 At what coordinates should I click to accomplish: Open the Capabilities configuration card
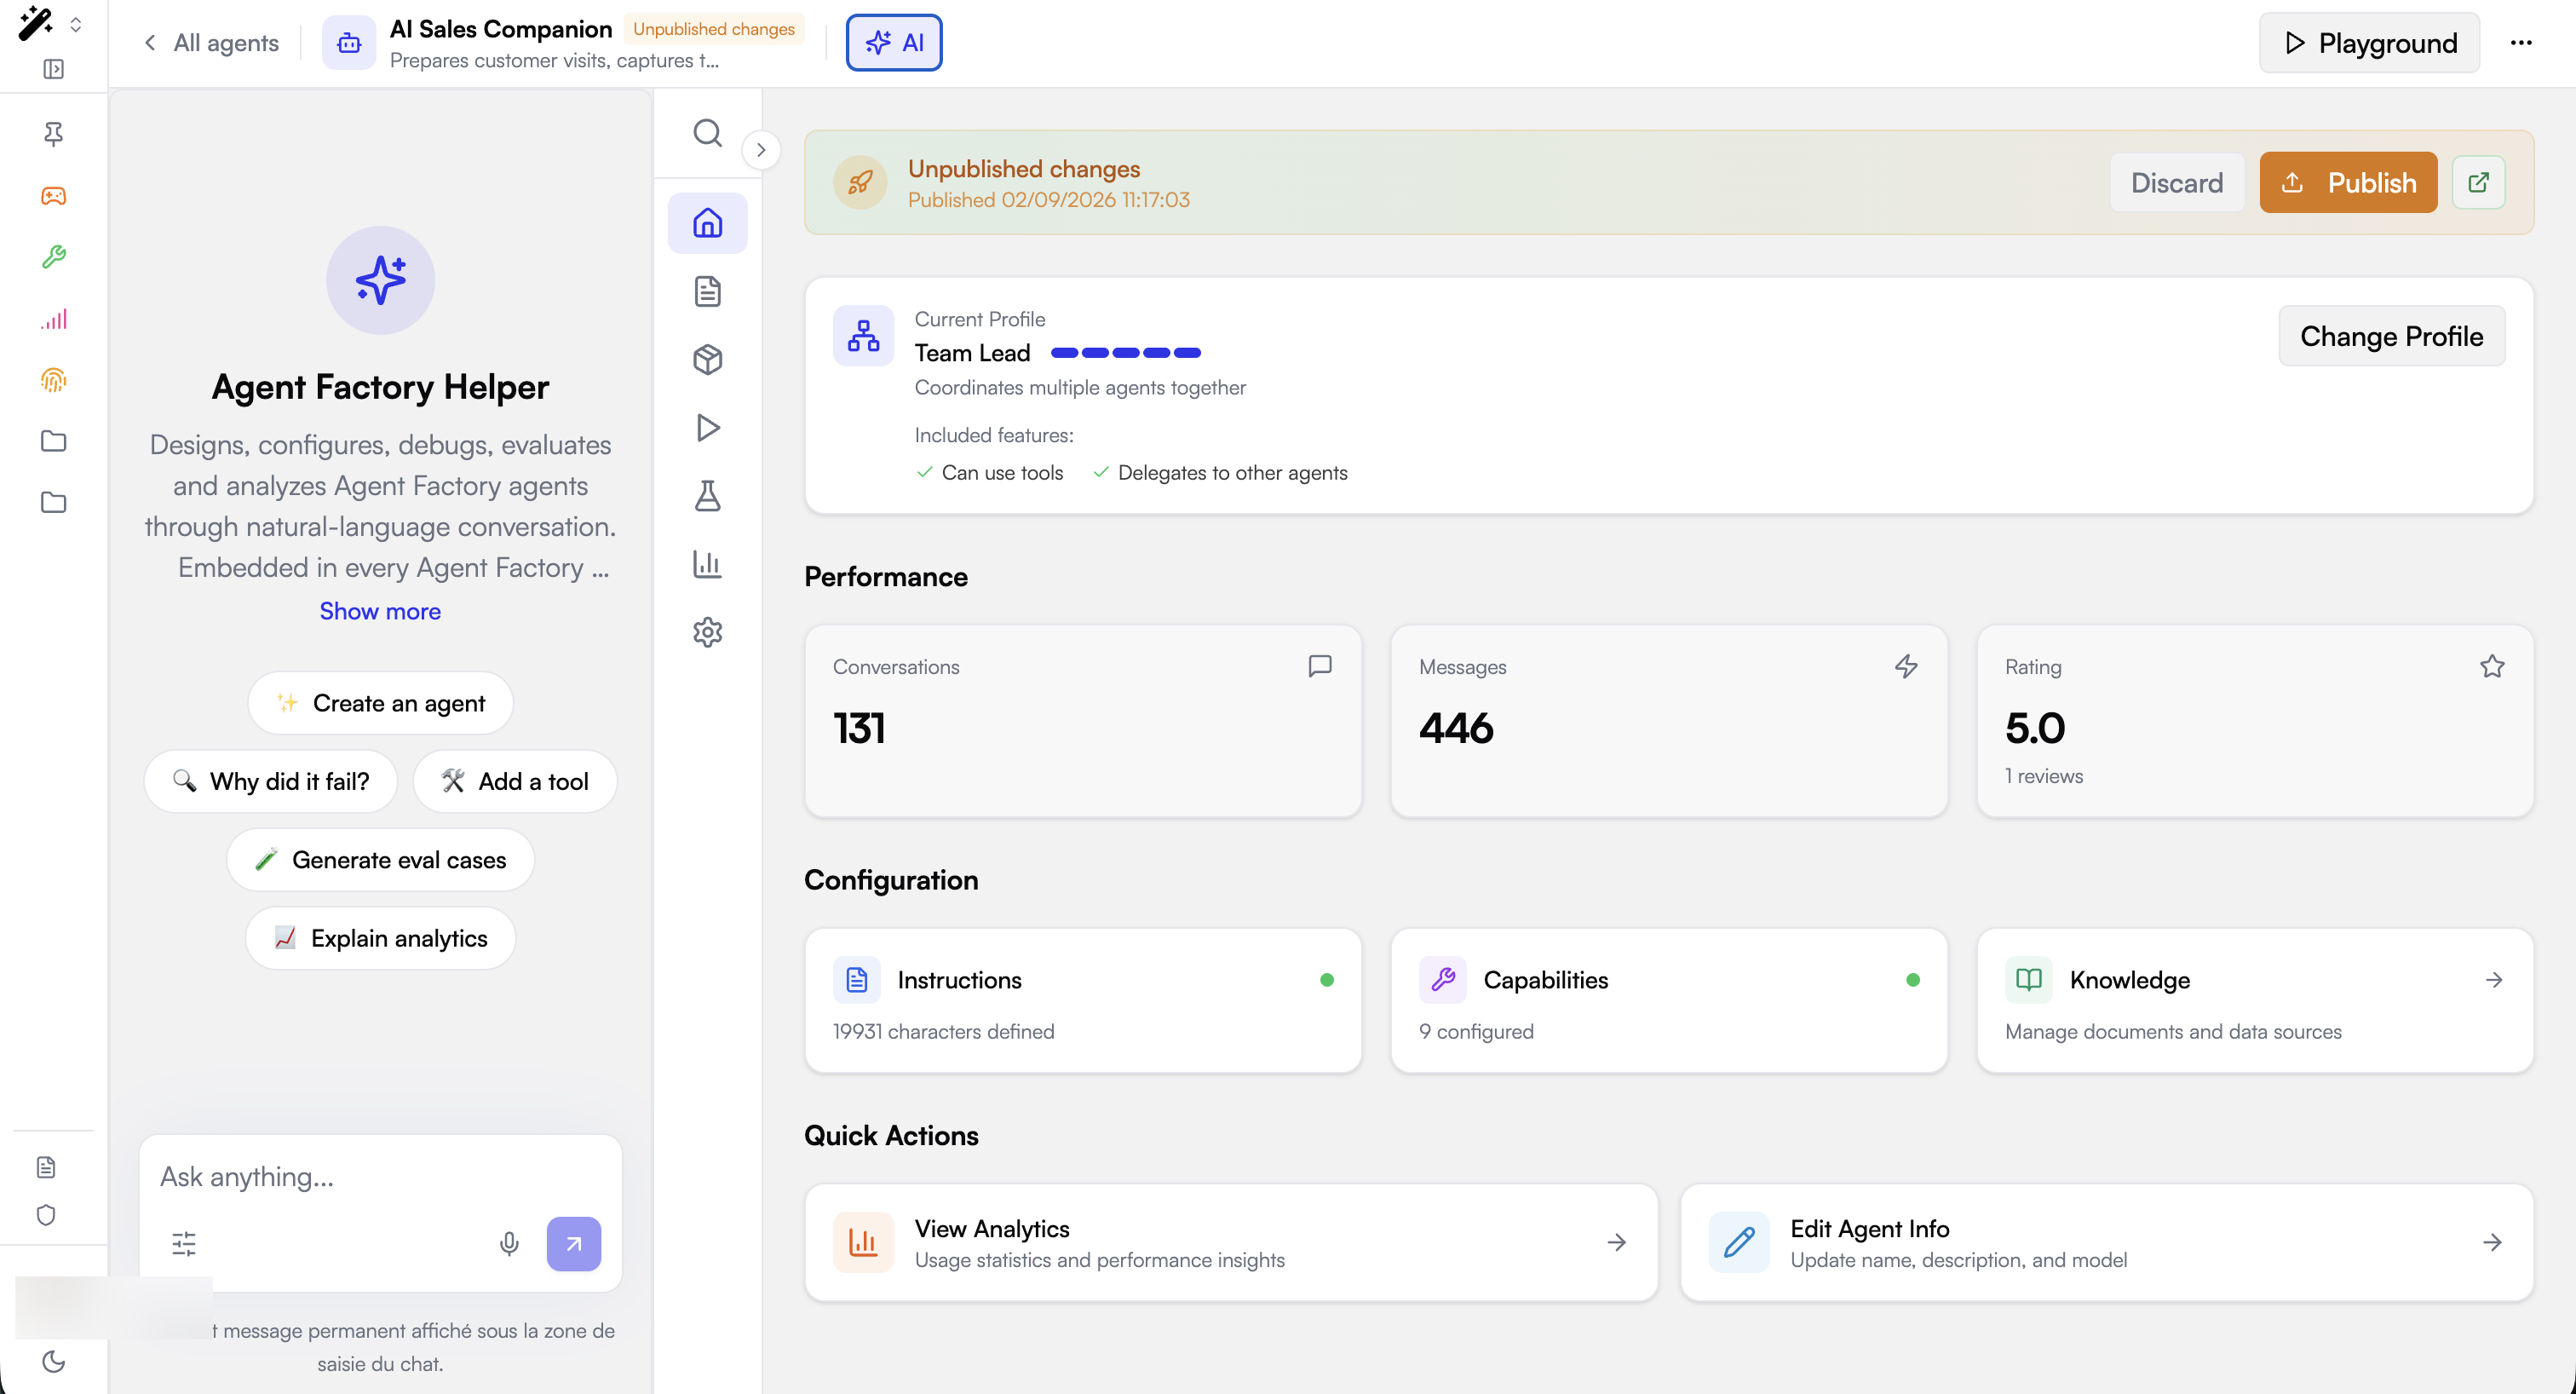[x=1669, y=1001]
